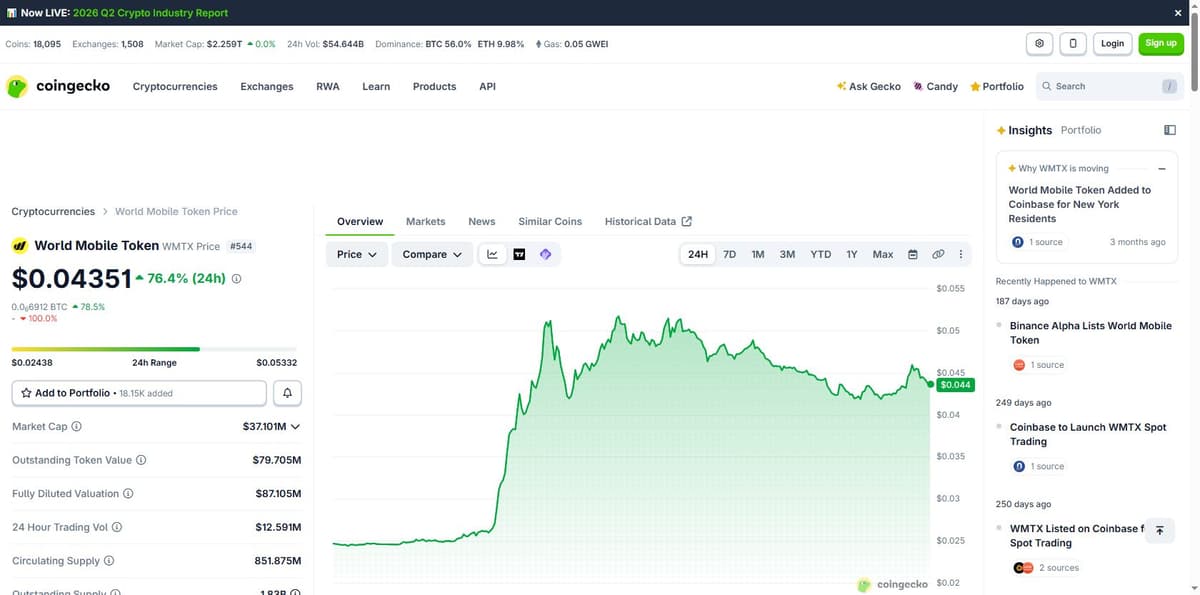Show the 24 Hour Trading Vol info icon
Screen dimensions: 1200x595
click(117, 527)
